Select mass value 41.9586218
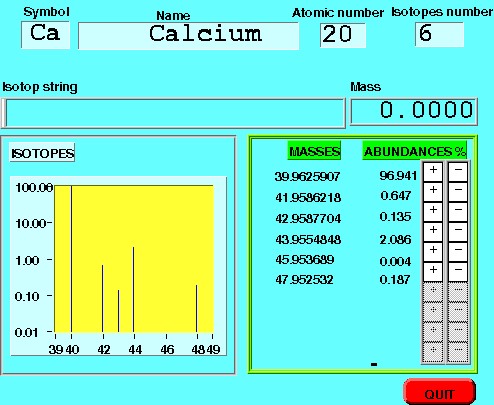 tap(308, 198)
